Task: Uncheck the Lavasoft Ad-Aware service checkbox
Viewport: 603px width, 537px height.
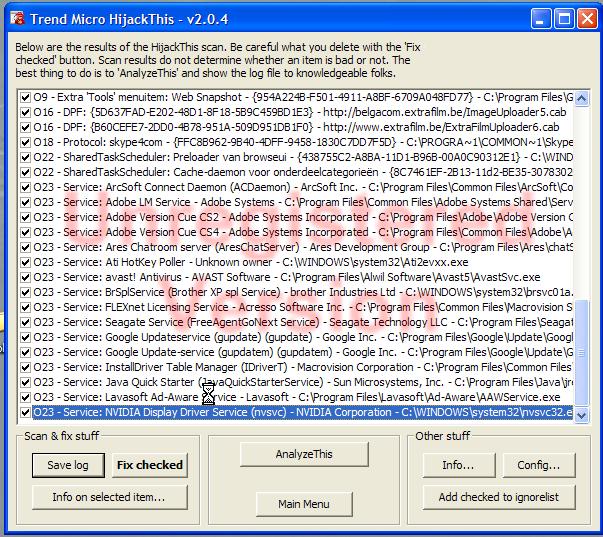Action: (x=25, y=397)
